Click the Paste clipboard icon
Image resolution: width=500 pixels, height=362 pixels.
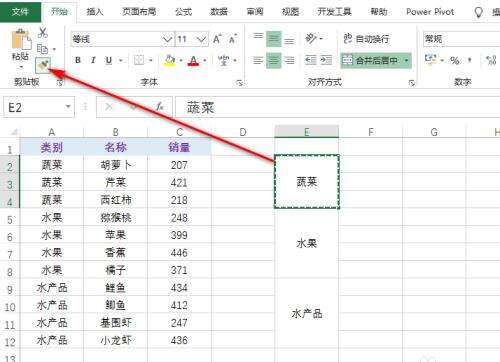[21, 39]
